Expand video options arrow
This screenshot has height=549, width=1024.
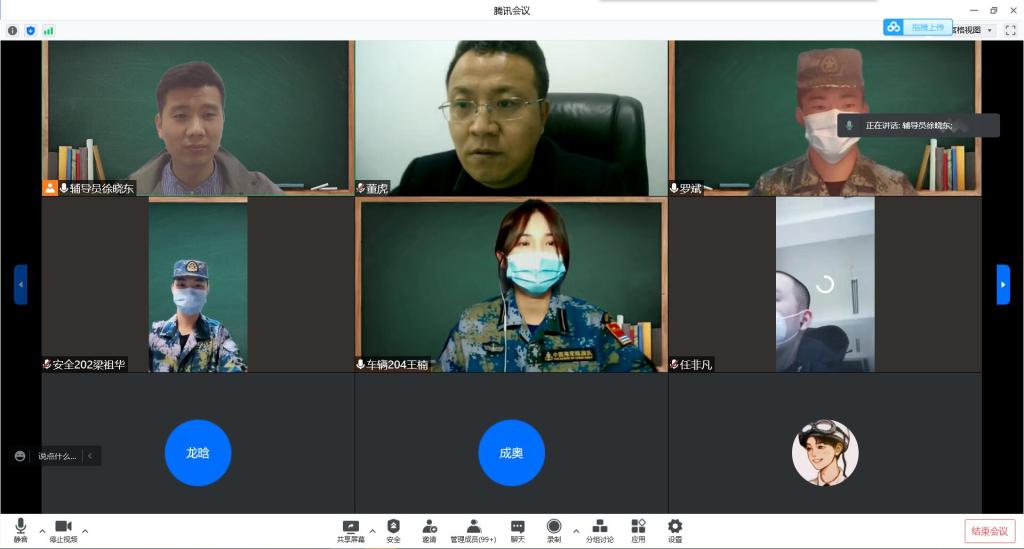coord(85,530)
